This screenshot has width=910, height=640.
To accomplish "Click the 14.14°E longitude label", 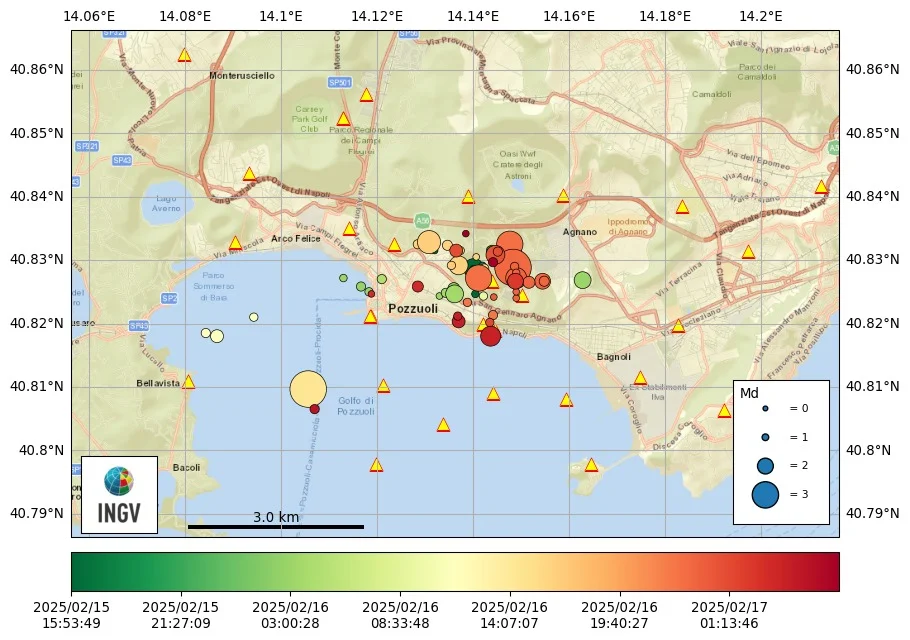I will (473, 16).
